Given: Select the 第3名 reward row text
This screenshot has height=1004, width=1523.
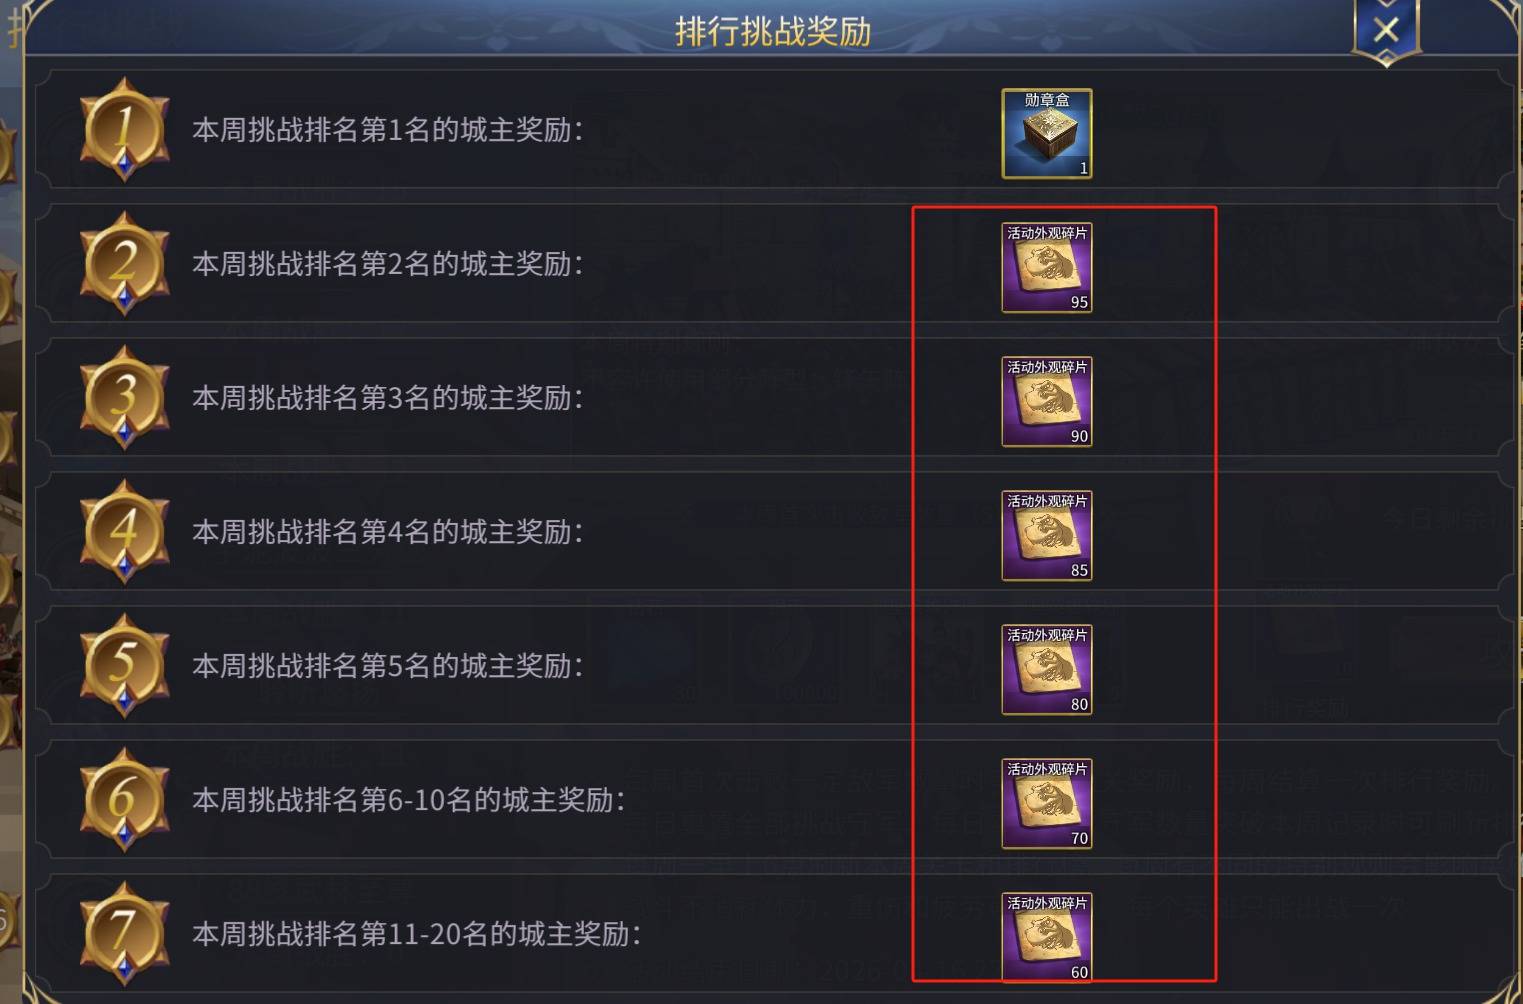Looking at the screenshot, I should pos(388,398).
